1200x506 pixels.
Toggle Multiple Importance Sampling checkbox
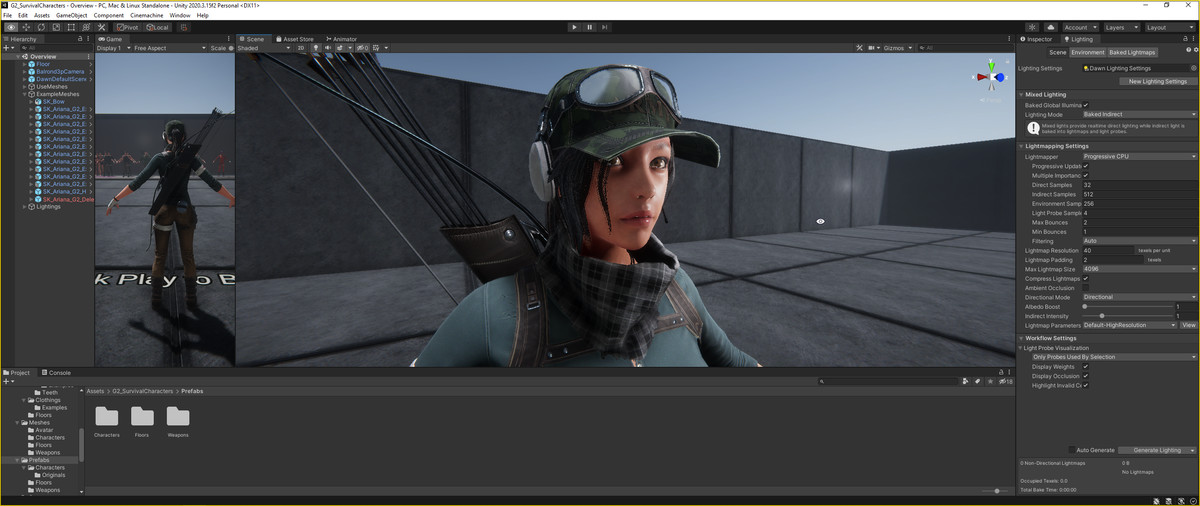[1086, 176]
